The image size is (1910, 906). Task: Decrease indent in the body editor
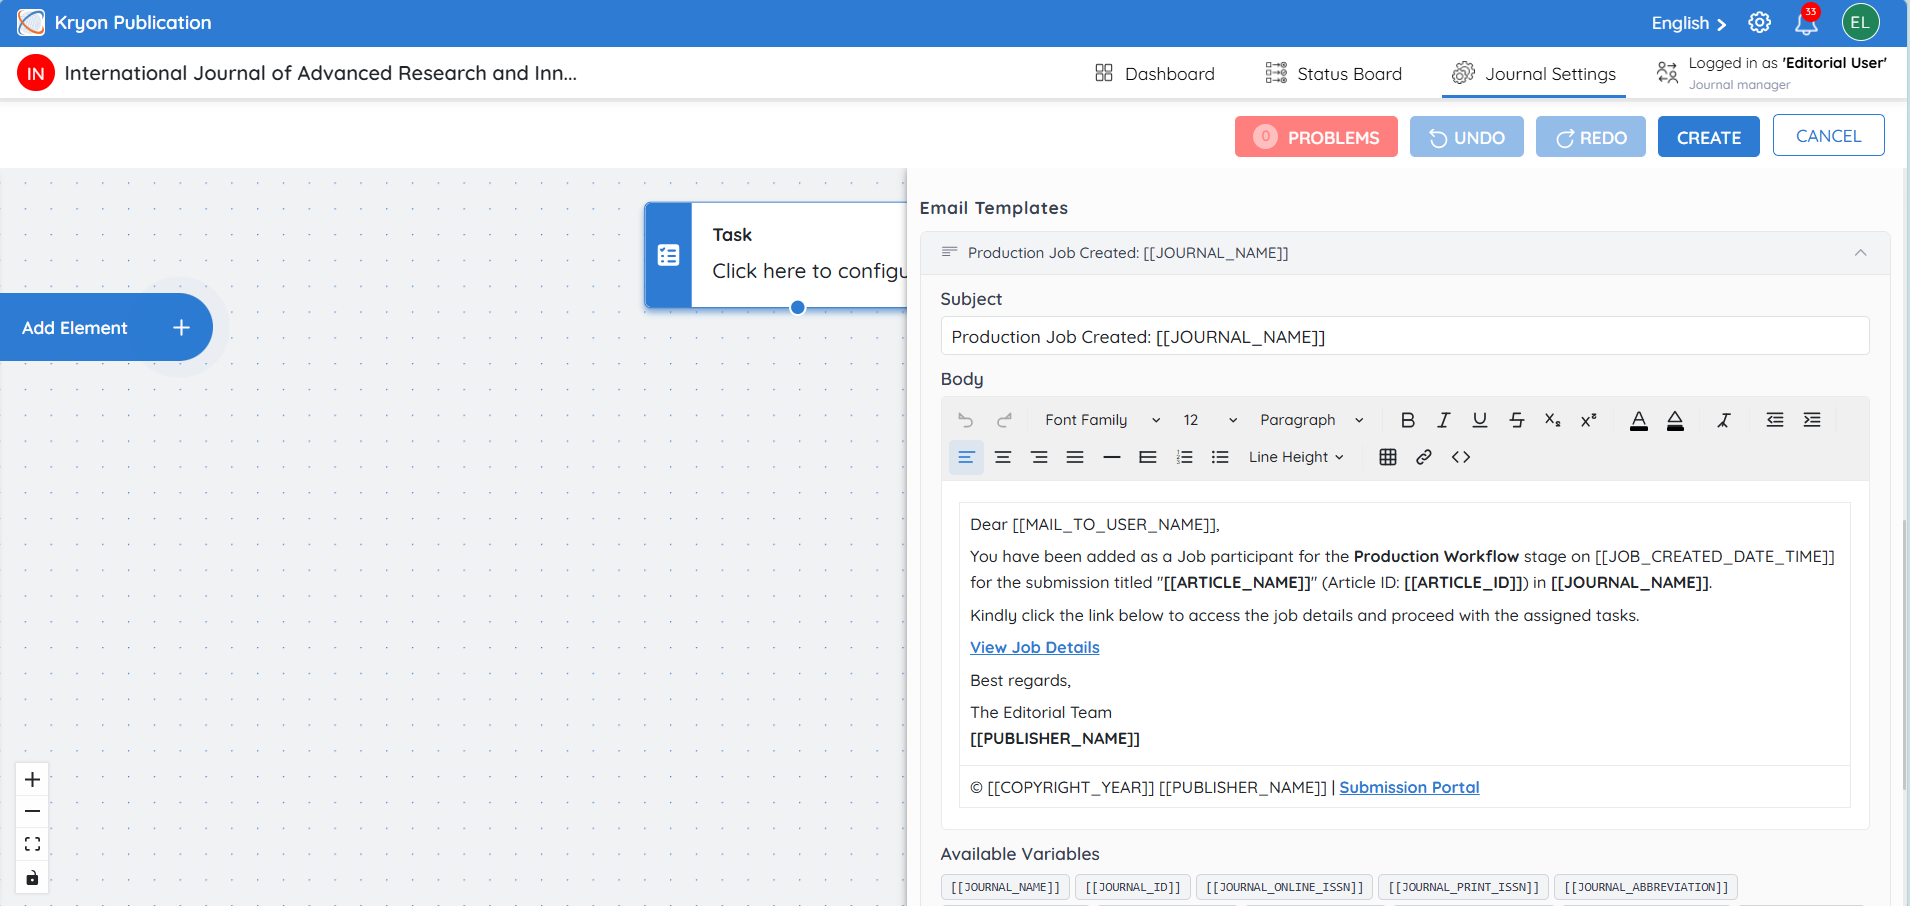(x=1775, y=420)
